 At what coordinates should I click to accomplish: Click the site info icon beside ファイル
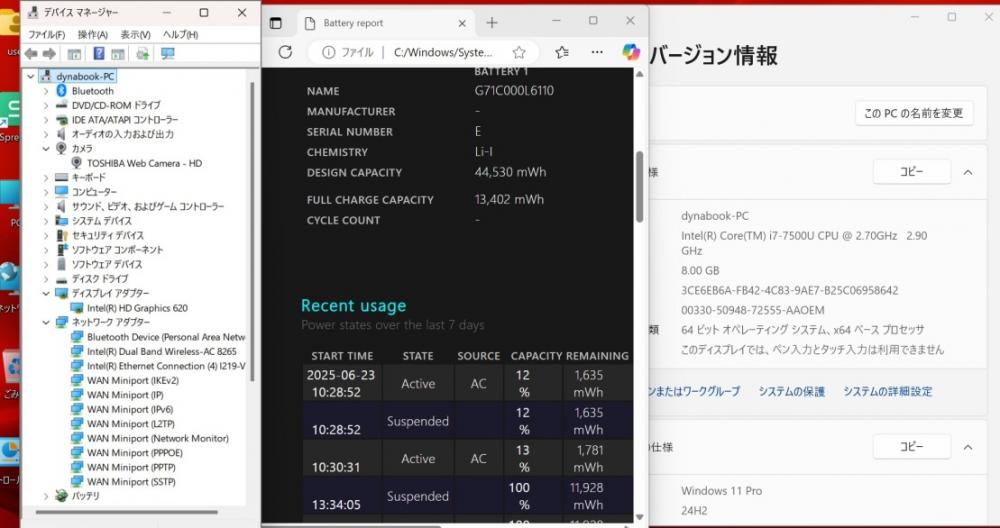click(x=328, y=52)
